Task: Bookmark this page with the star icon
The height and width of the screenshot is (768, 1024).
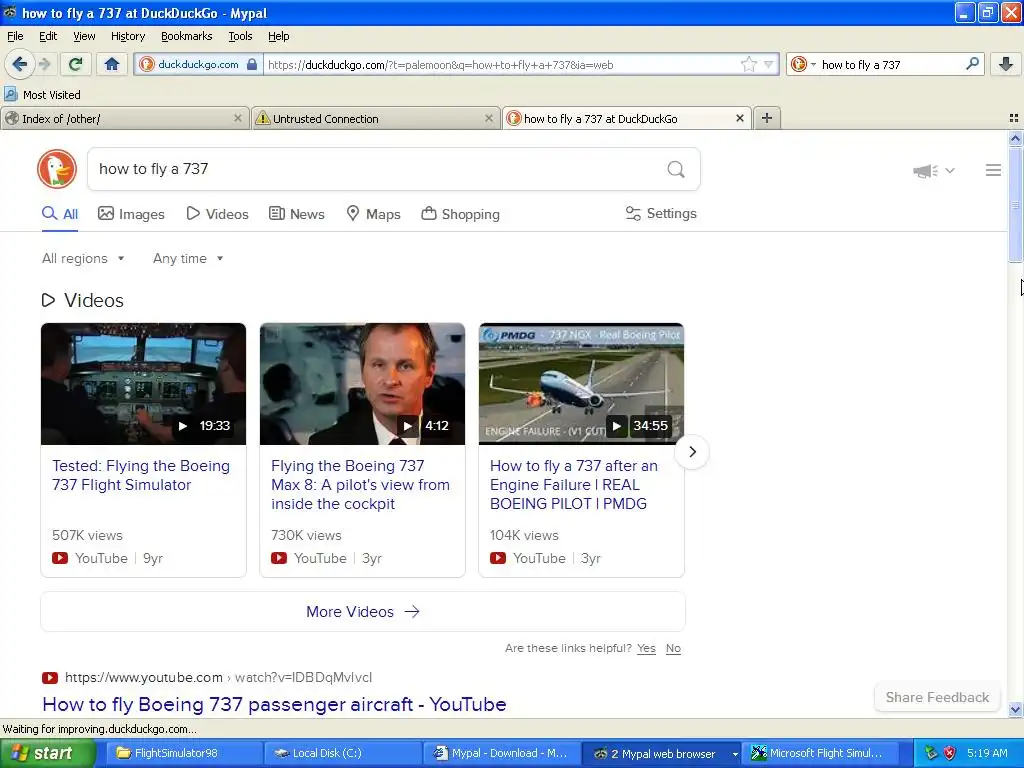Action: click(x=748, y=64)
